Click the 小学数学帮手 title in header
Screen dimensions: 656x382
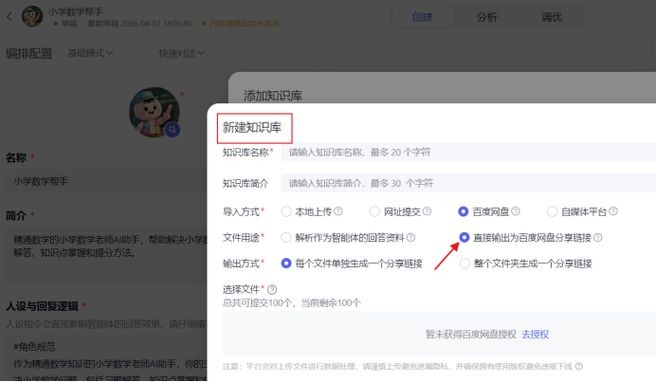pyautogui.click(x=75, y=11)
